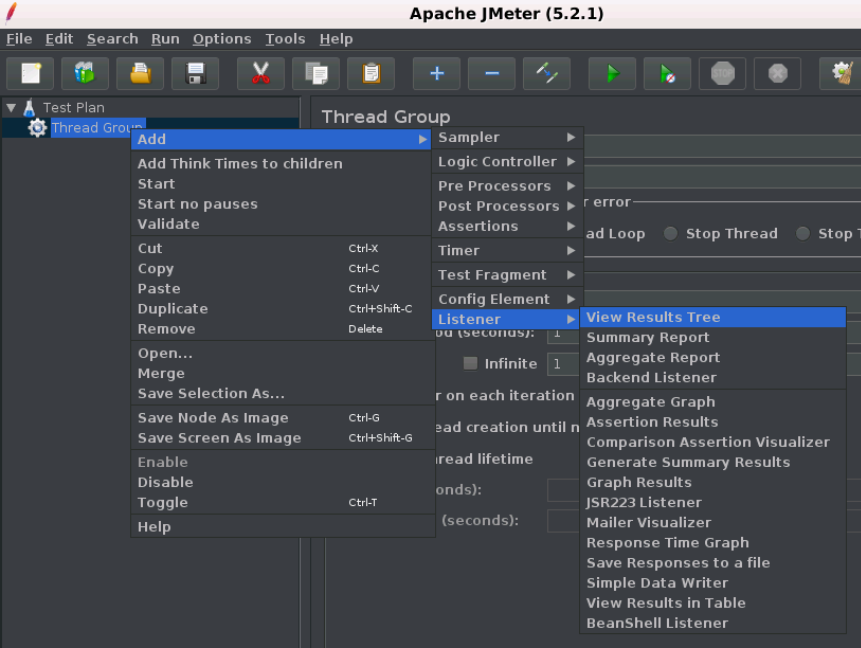861x648 pixels.
Task: Choose Graph Results listener
Action: click(x=713, y=483)
